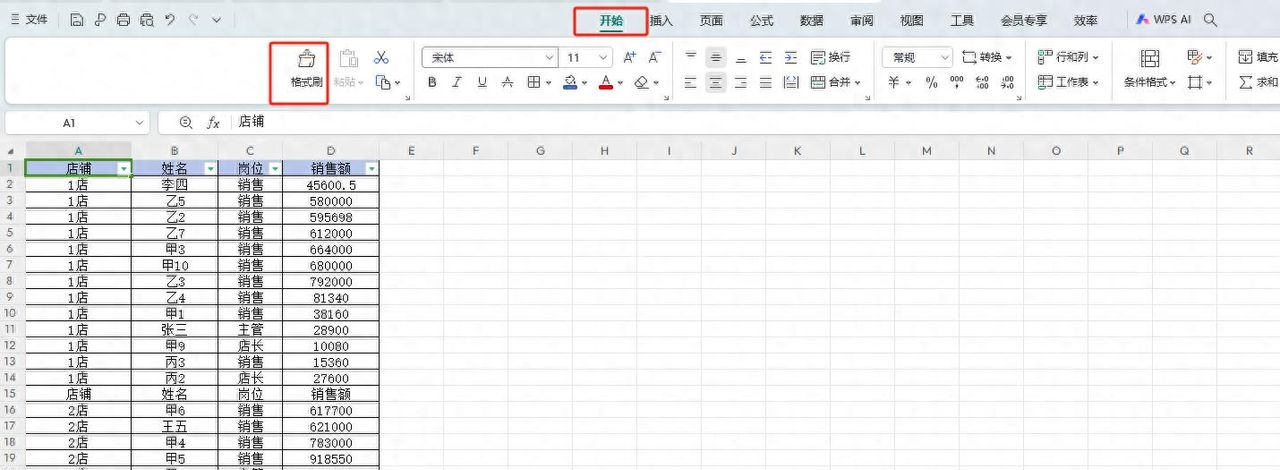Image resolution: width=1280 pixels, height=470 pixels.
Task: Click the Cut scissors icon
Action: click(x=381, y=58)
